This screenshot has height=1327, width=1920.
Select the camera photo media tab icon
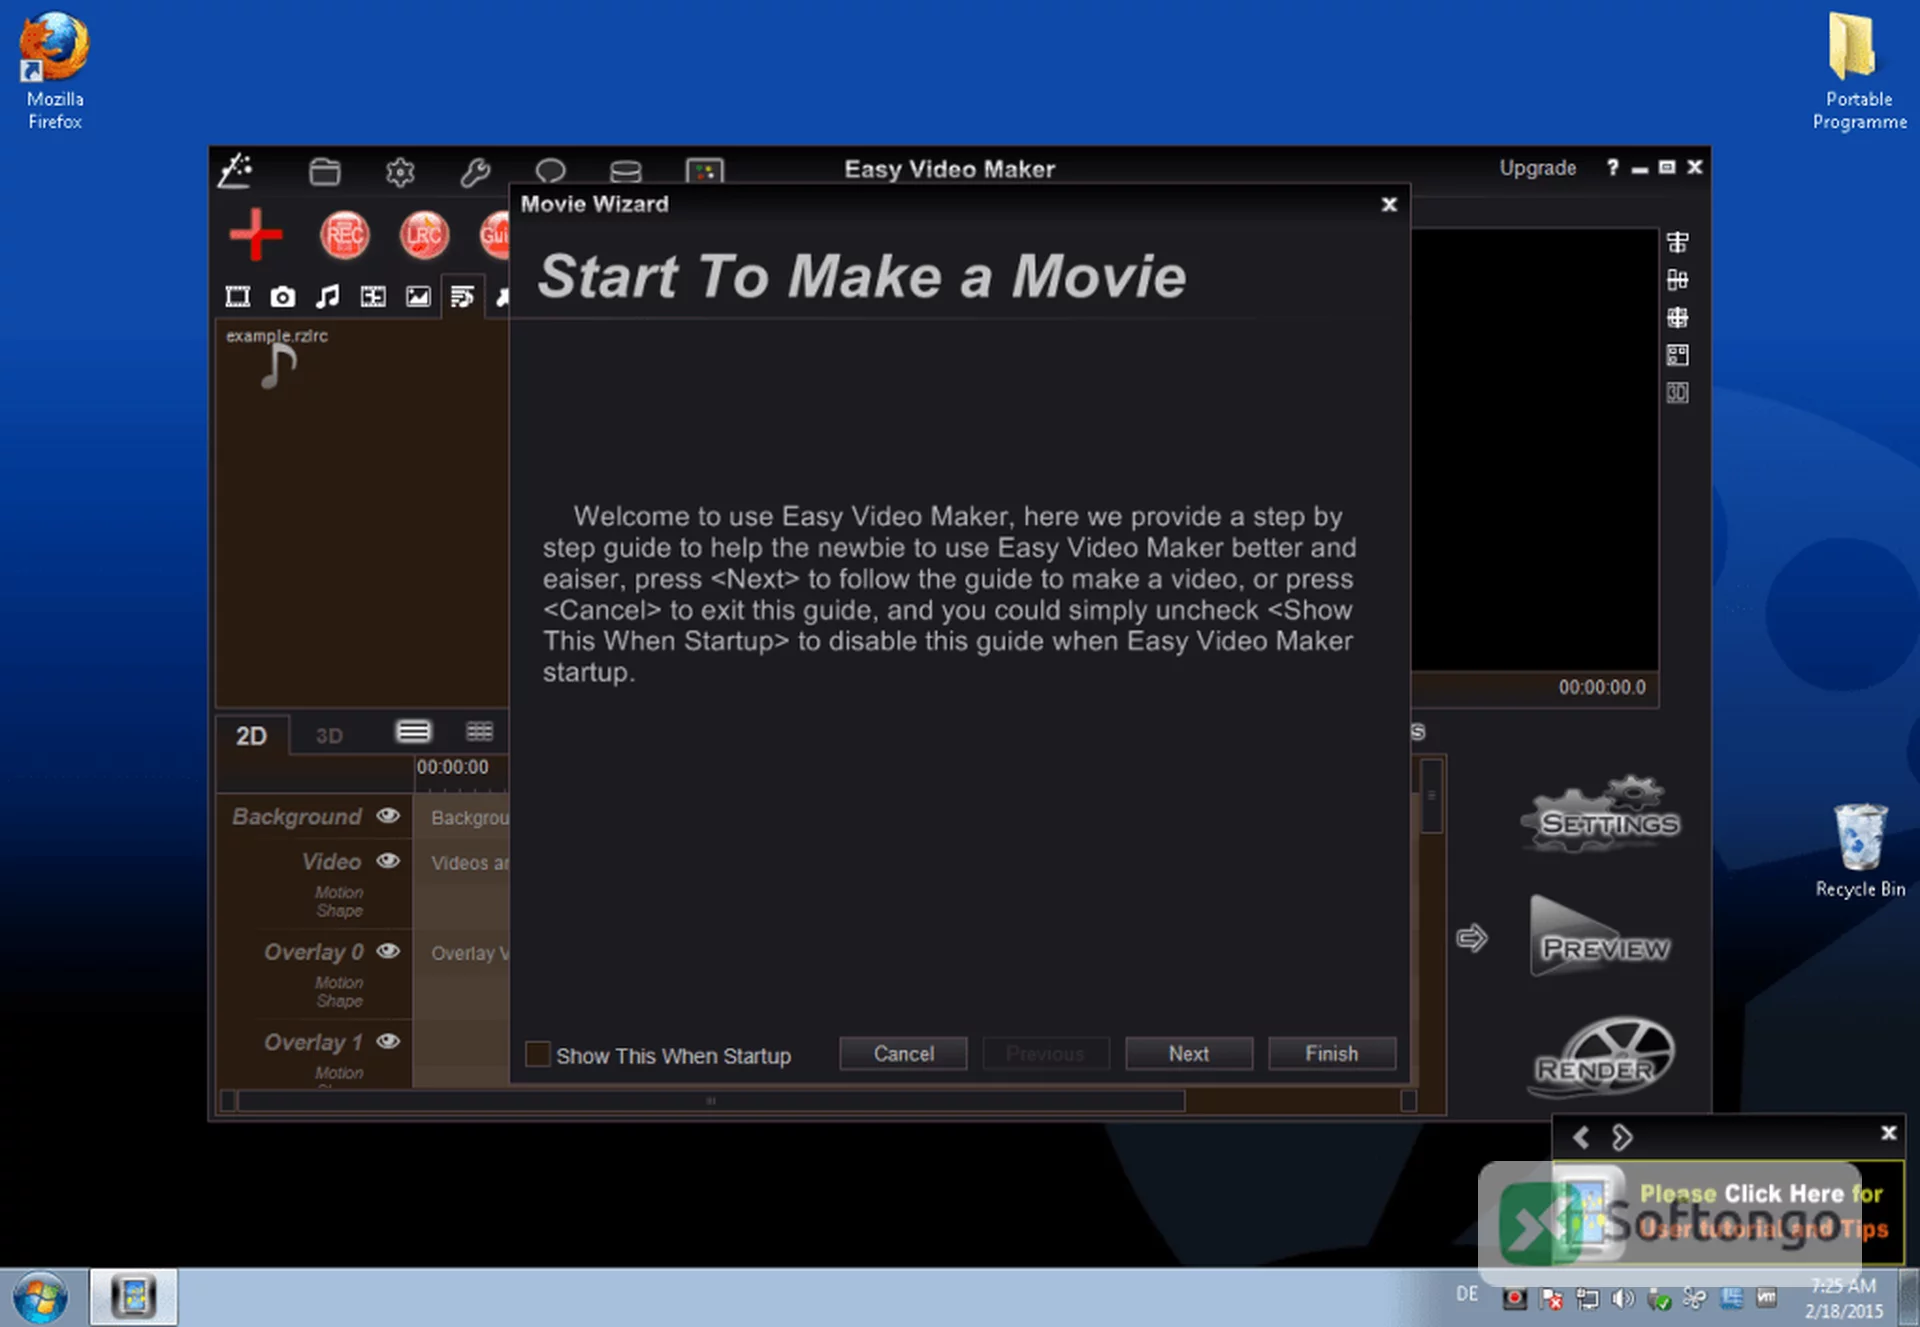(283, 296)
